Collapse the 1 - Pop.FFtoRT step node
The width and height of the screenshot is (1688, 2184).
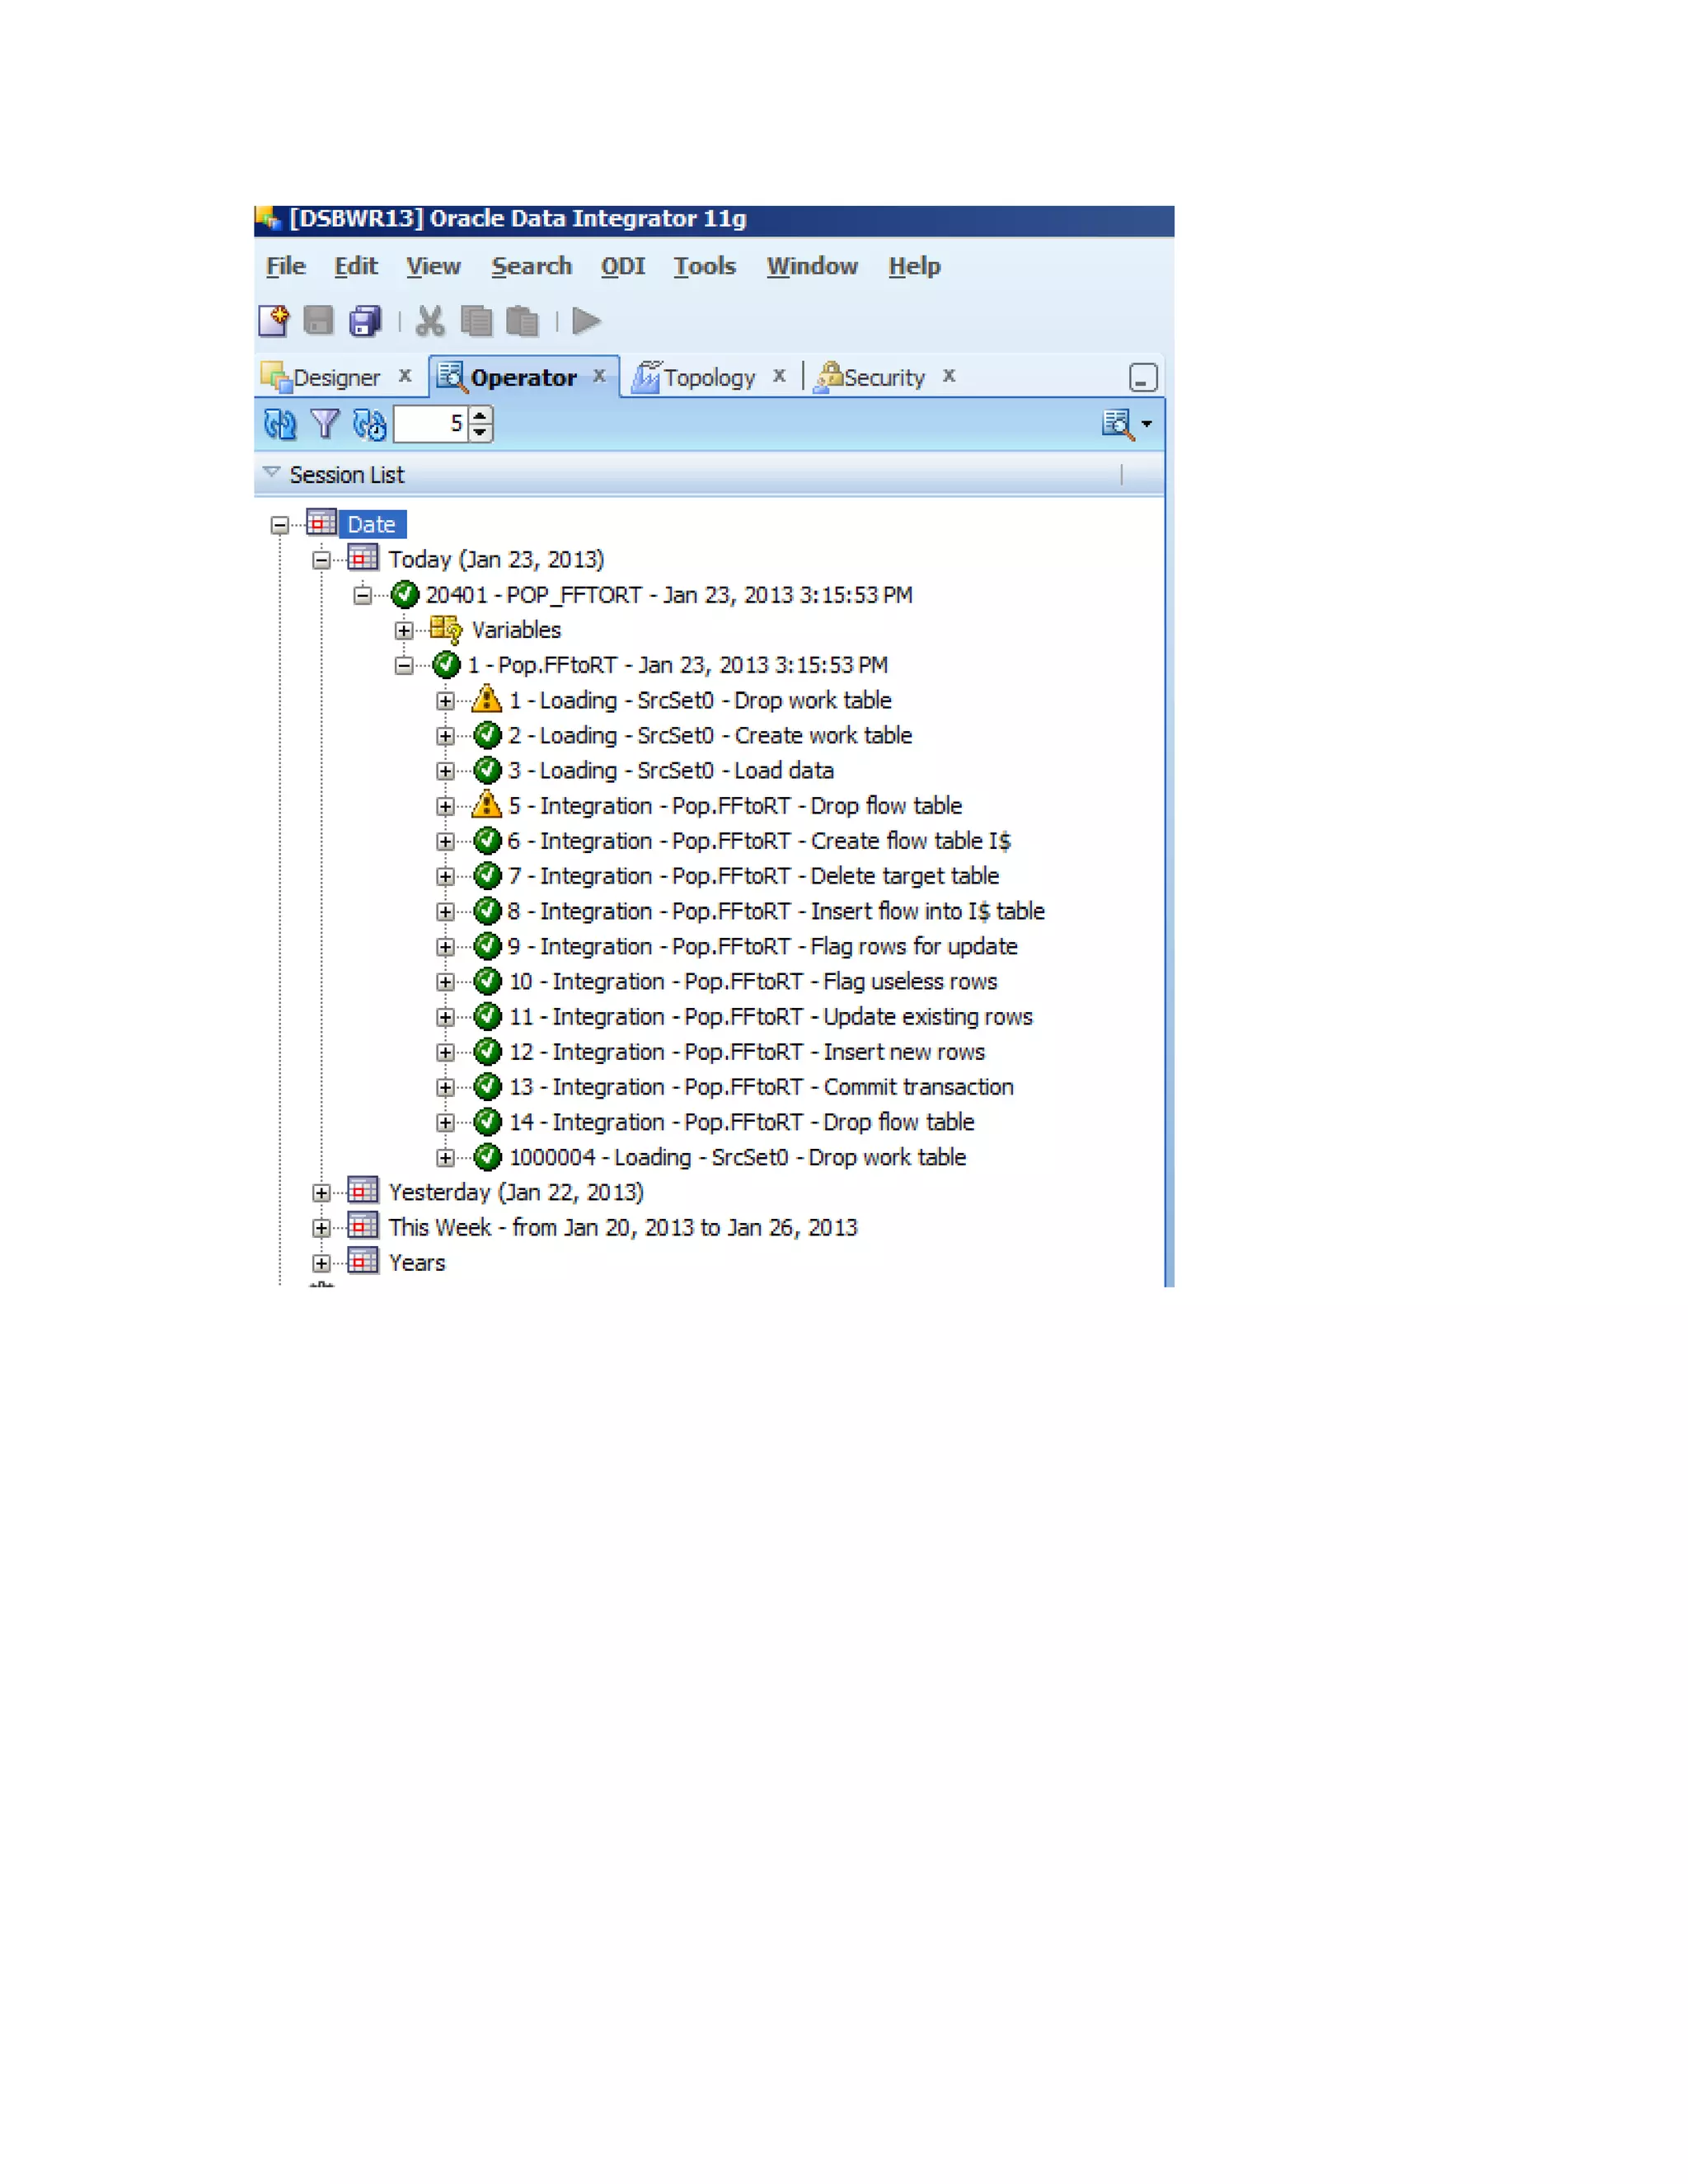click(x=403, y=665)
